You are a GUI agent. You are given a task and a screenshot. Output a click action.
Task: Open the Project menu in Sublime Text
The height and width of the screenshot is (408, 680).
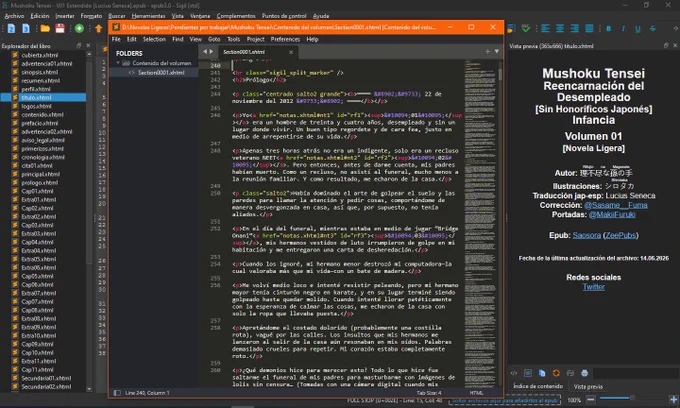point(255,39)
